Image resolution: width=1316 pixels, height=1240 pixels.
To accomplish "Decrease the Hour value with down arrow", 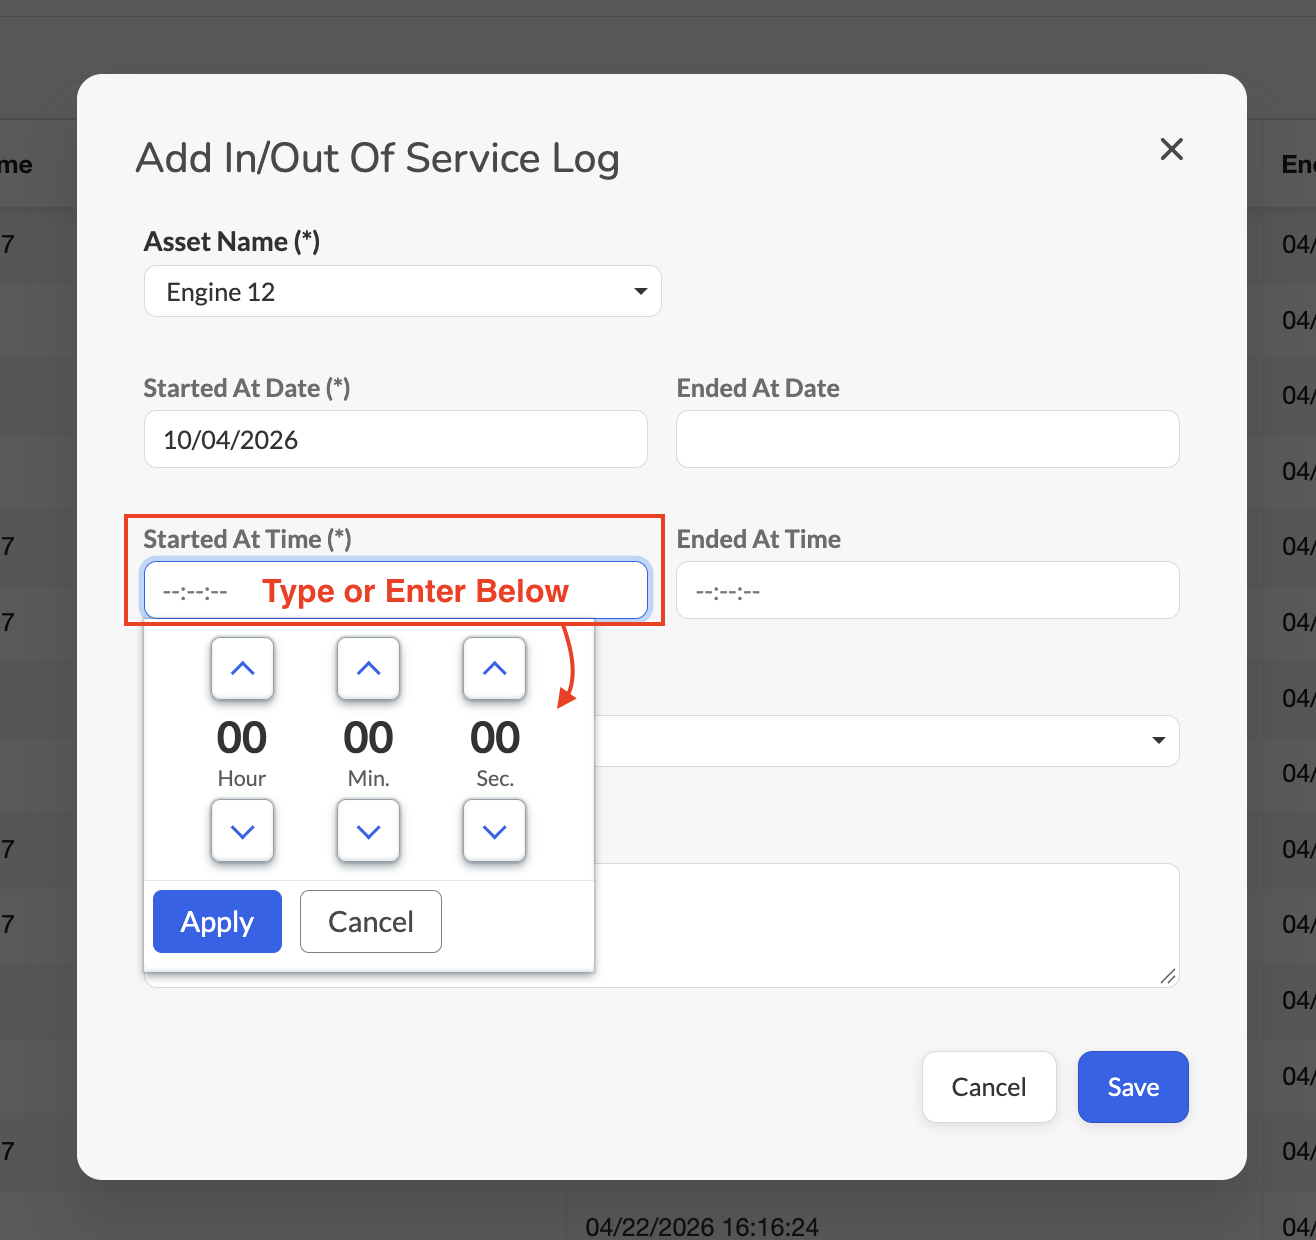I will (242, 831).
